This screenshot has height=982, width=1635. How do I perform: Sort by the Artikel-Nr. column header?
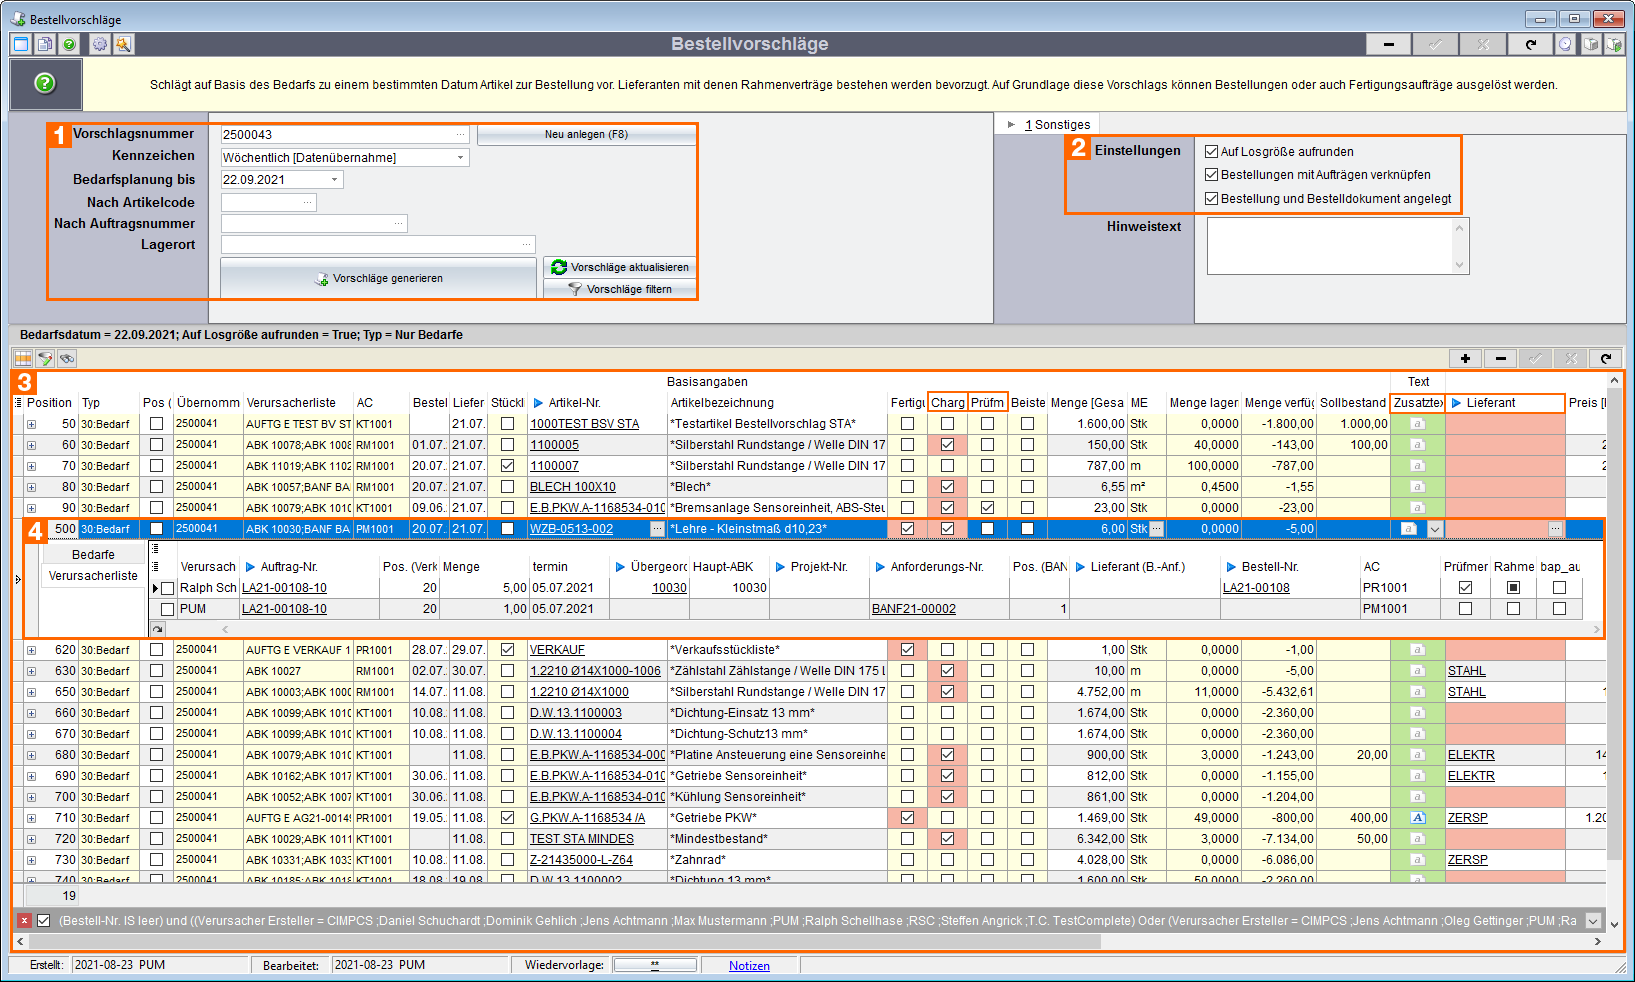tap(598, 403)
